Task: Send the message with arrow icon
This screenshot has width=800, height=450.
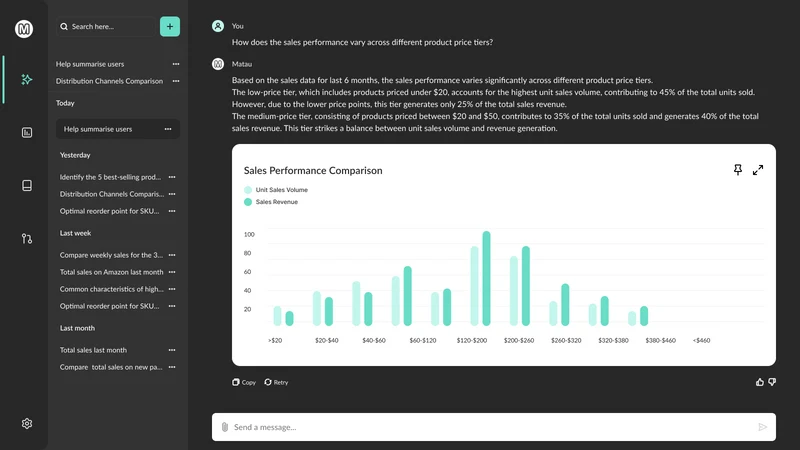Action: 763,427
